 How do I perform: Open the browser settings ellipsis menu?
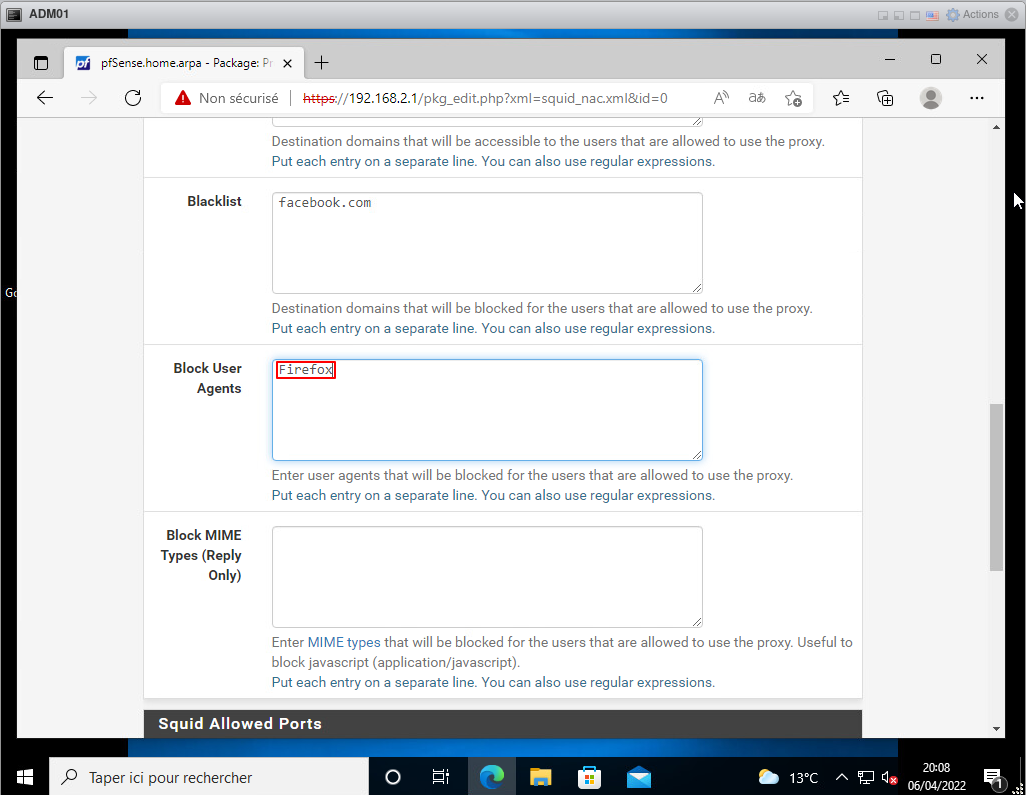click(977, 98)
